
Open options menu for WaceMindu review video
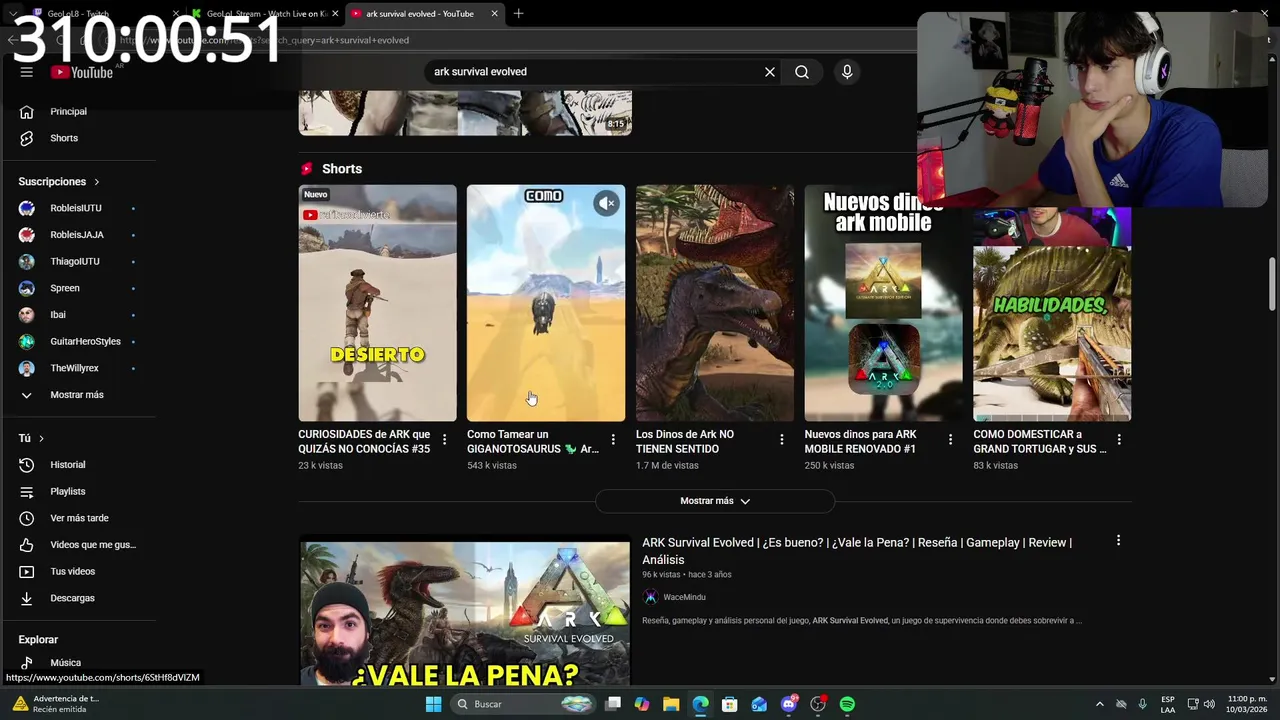[1118, 541]
